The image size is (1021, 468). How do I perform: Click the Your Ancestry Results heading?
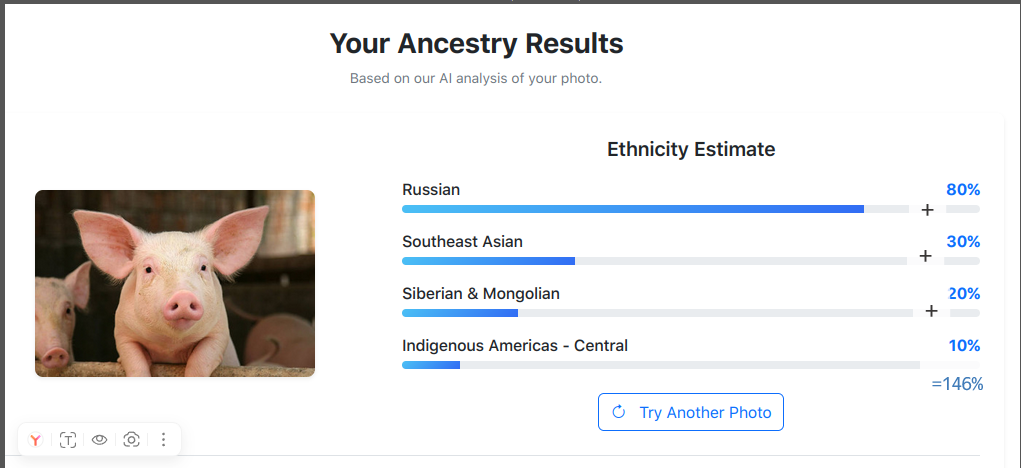click(x=476, y=44)
